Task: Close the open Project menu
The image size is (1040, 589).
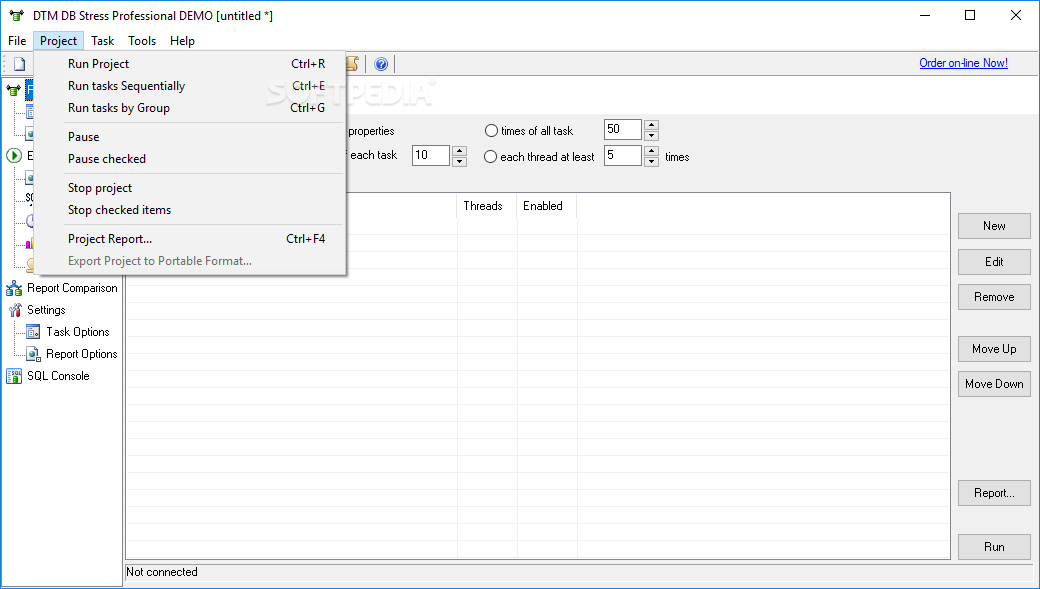Action: (58, 41)
